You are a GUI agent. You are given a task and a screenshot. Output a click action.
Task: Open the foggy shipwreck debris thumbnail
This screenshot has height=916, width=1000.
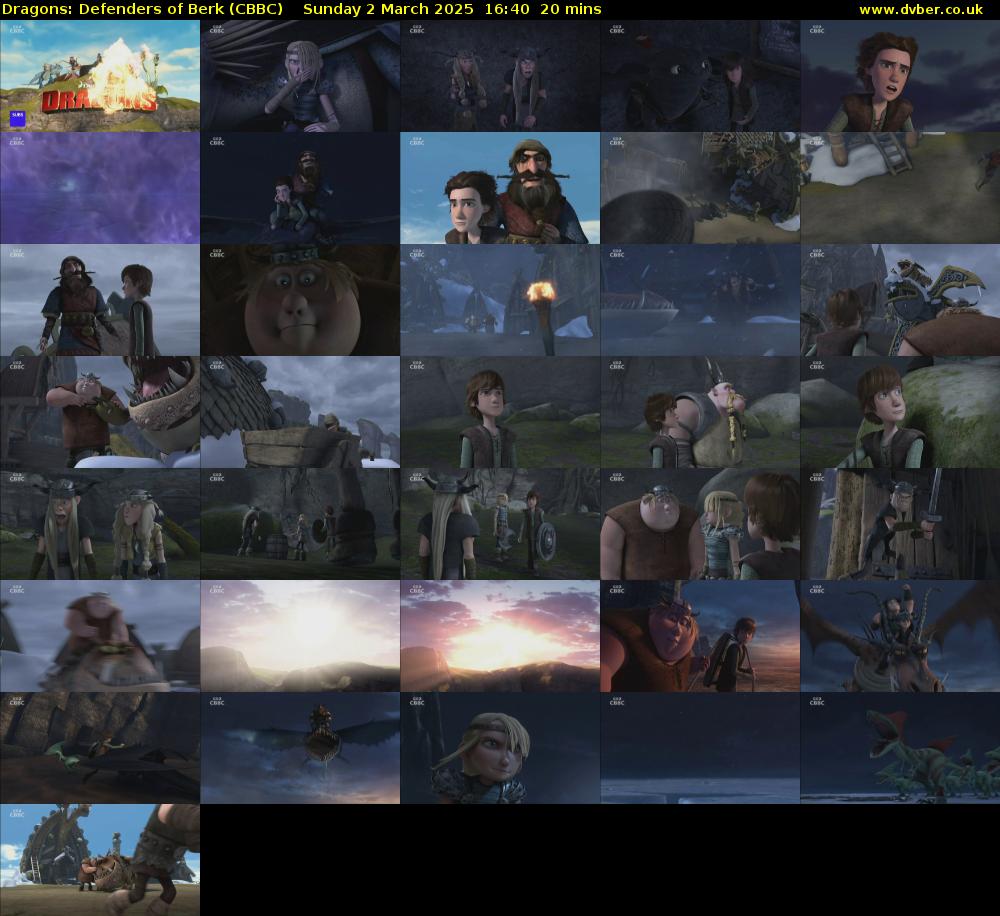700,188
